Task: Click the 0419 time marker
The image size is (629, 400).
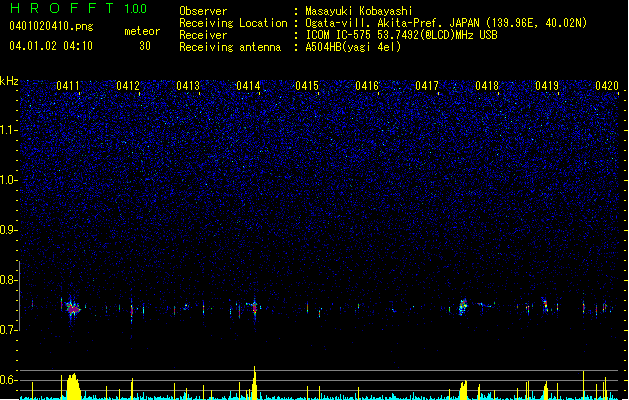Action: click(x=547, y=86)
